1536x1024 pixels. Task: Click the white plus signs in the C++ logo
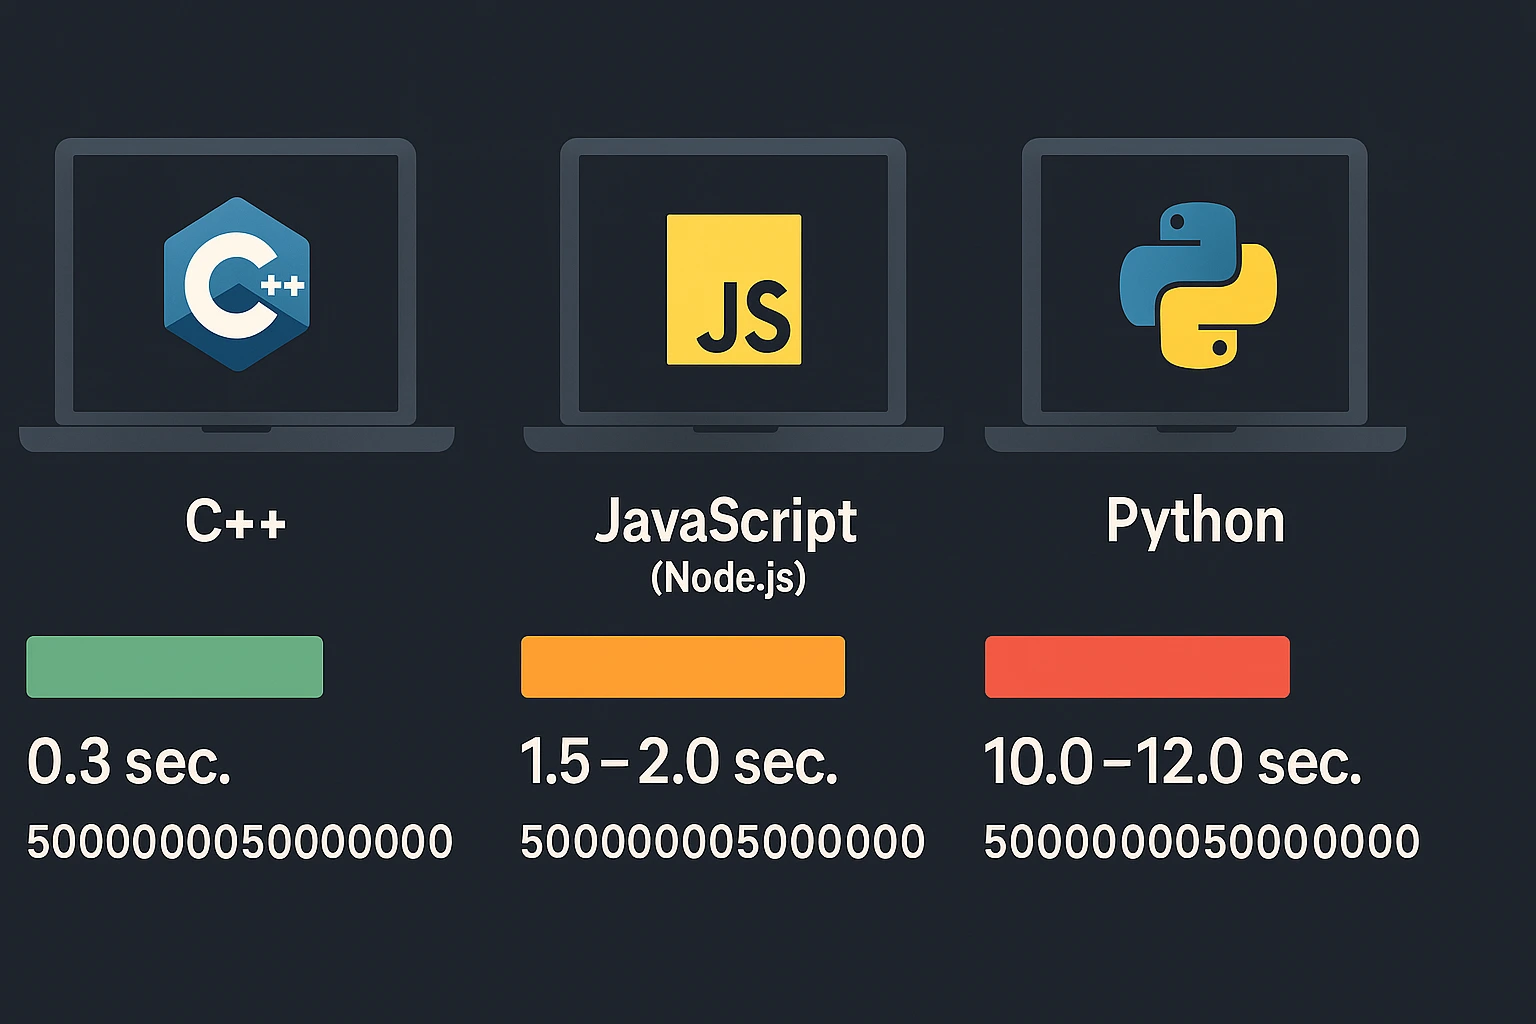click(282, 286)
